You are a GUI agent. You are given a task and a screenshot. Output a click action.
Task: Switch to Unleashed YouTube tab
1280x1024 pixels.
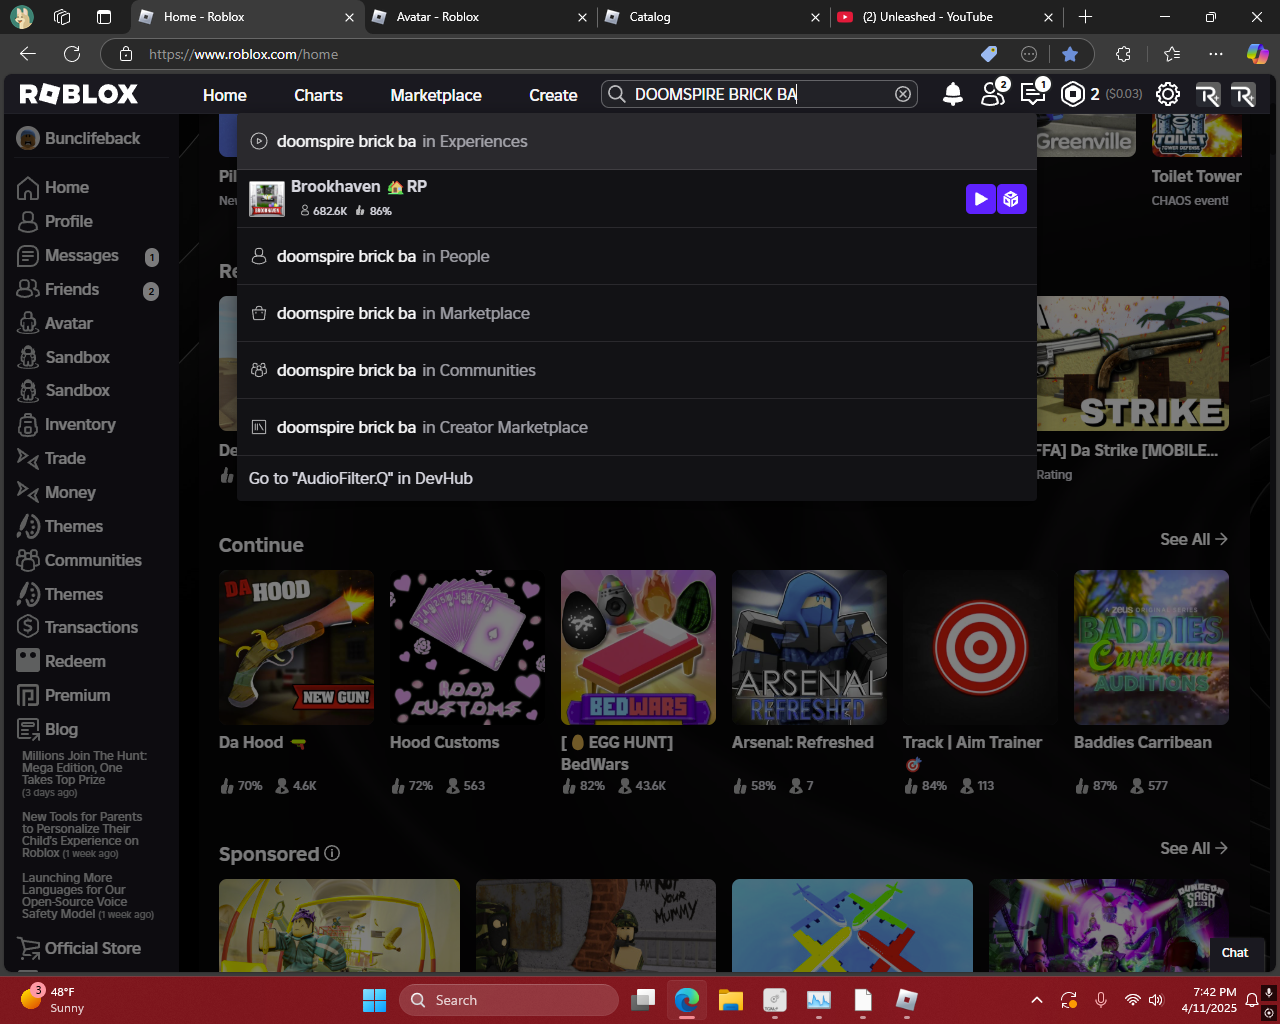tap(946, 17)
